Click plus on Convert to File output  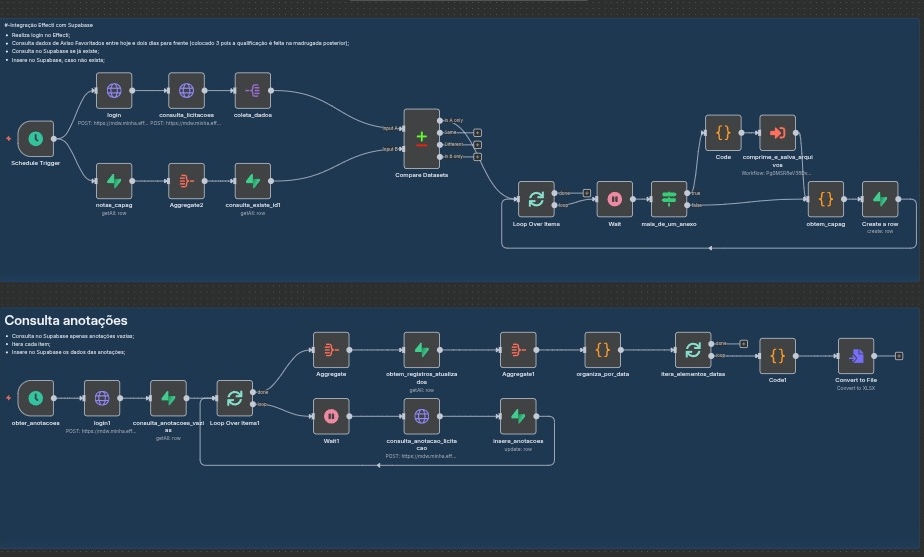899,355
